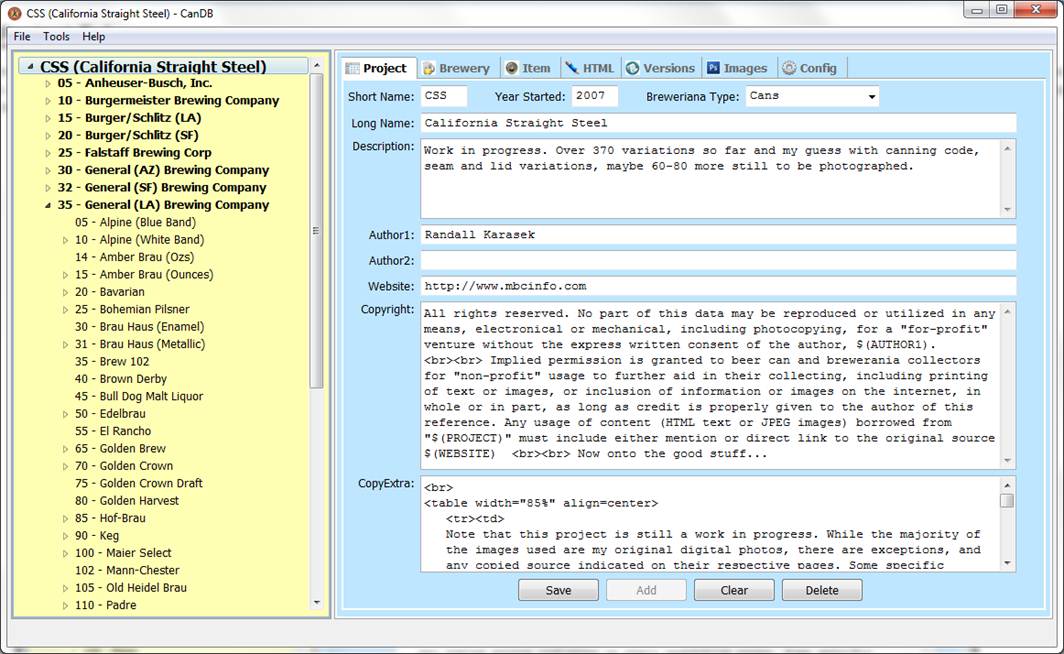The width and height of the screenshot is (1064, 654).
Task: Expand 70 - Golden Crown node
Action: point(65,467)
